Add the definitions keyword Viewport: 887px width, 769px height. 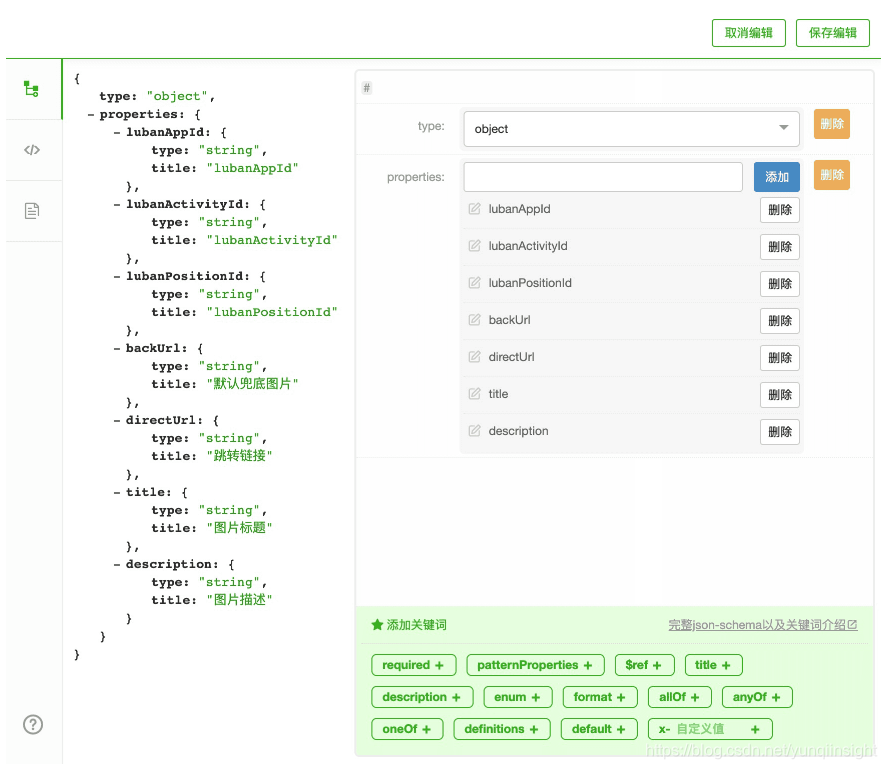click(x=502, y=729)
